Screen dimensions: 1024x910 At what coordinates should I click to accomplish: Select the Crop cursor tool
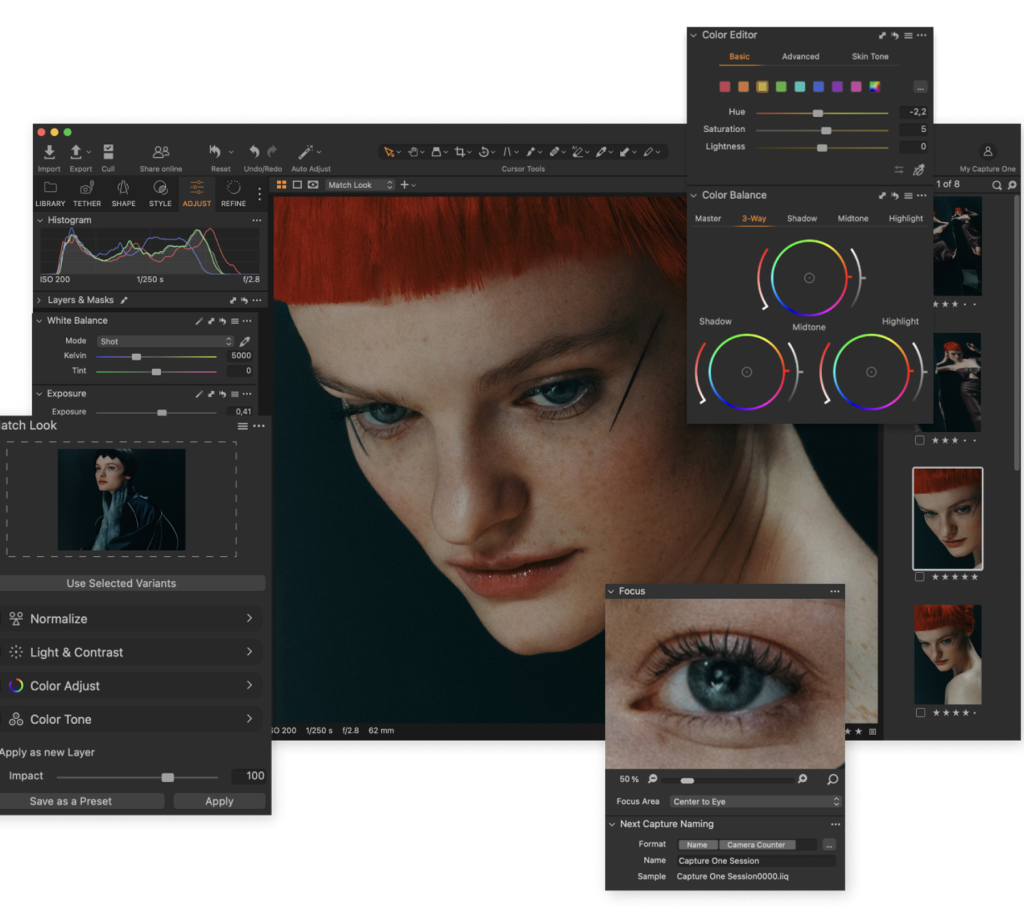[x=460, y=152]
